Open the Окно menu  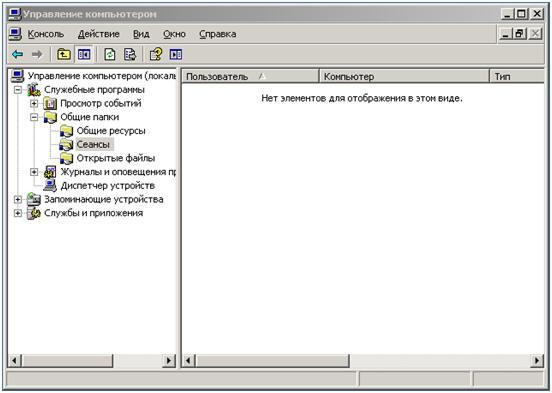tap(174, 34)
